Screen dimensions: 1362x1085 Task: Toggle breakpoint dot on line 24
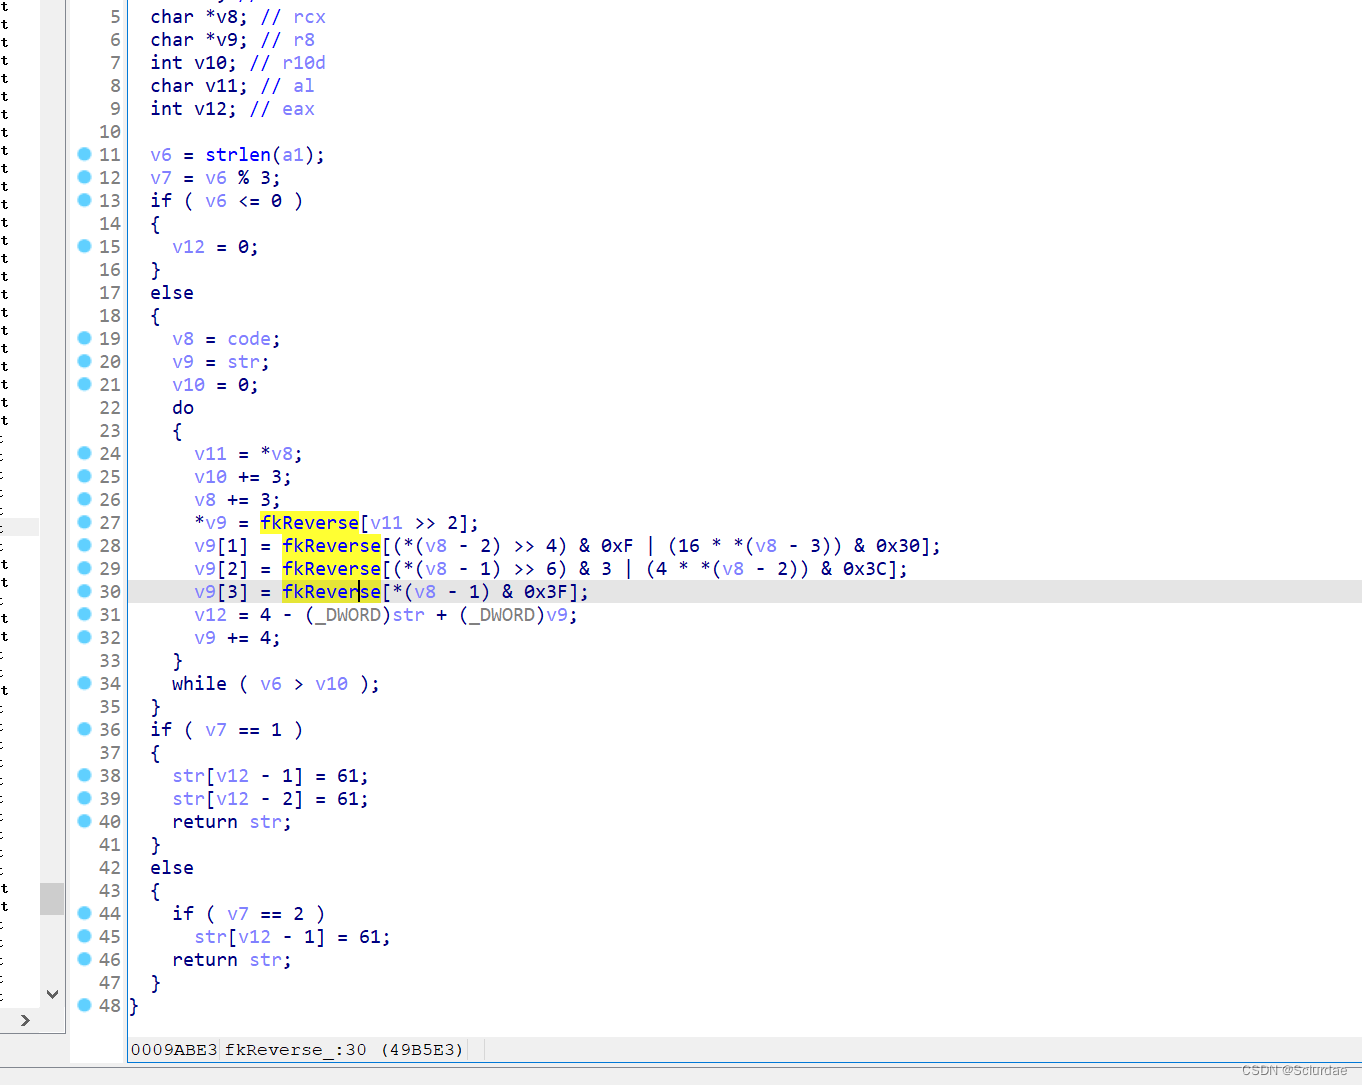(x=84, y=453)
